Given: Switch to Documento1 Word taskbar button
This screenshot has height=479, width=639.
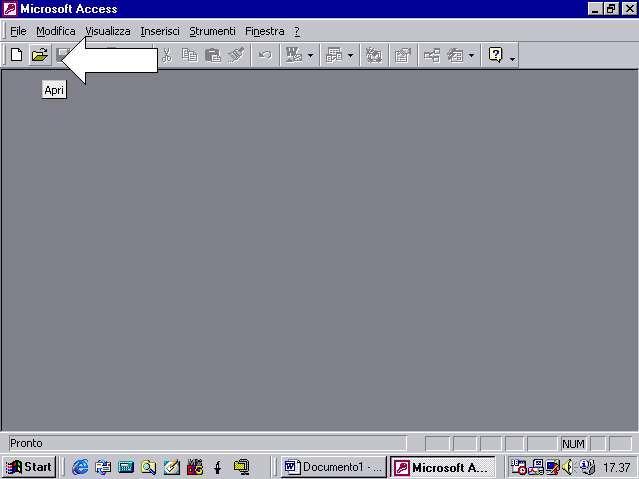Looking at the screenshot, I should click(333, 467).
